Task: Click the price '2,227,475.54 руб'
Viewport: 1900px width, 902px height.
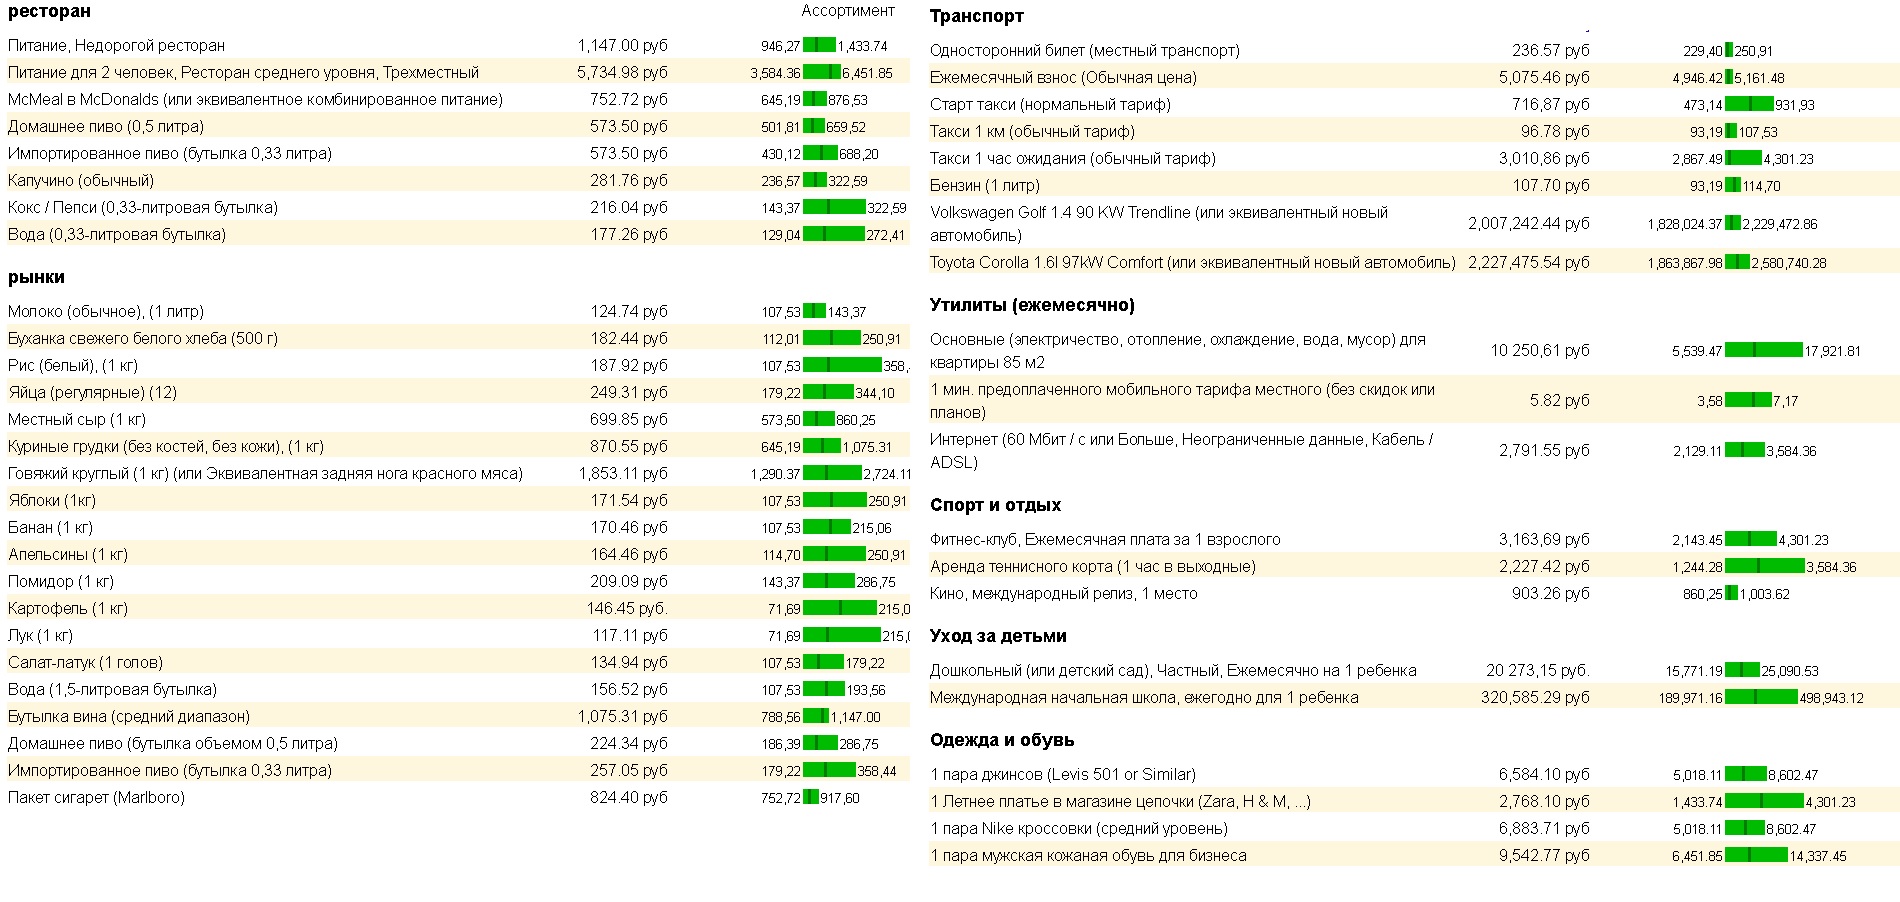Action: coord(1528,263)
